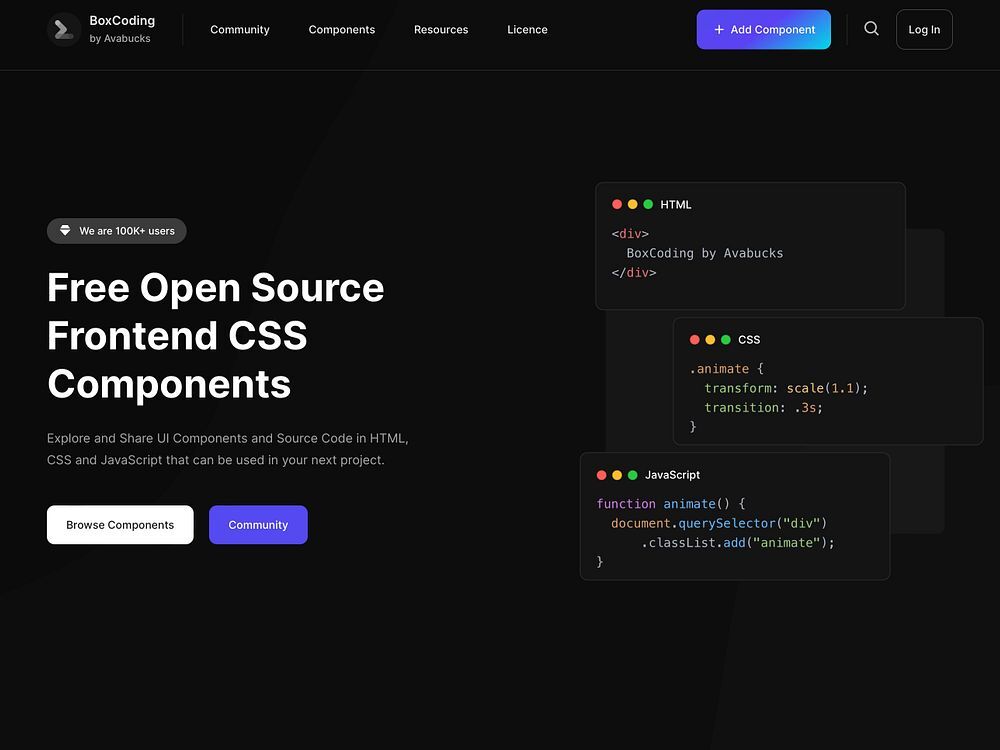Click 'function animate() {' code line
Screen dimensions: 1000x750
coord(671,504)
